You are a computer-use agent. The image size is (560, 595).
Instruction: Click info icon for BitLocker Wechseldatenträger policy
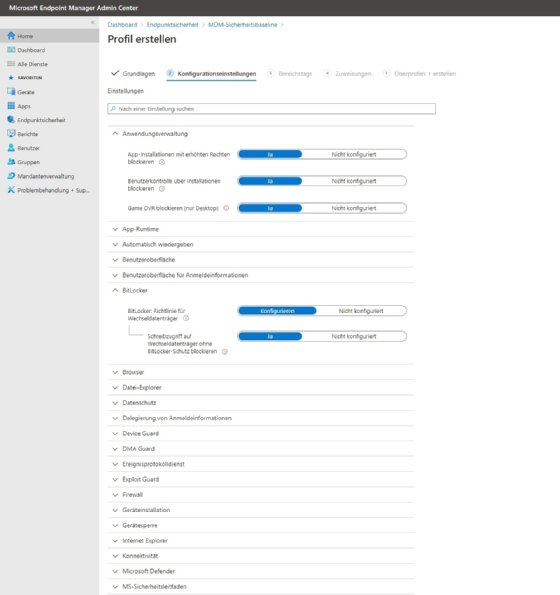[x=186, y=318]
